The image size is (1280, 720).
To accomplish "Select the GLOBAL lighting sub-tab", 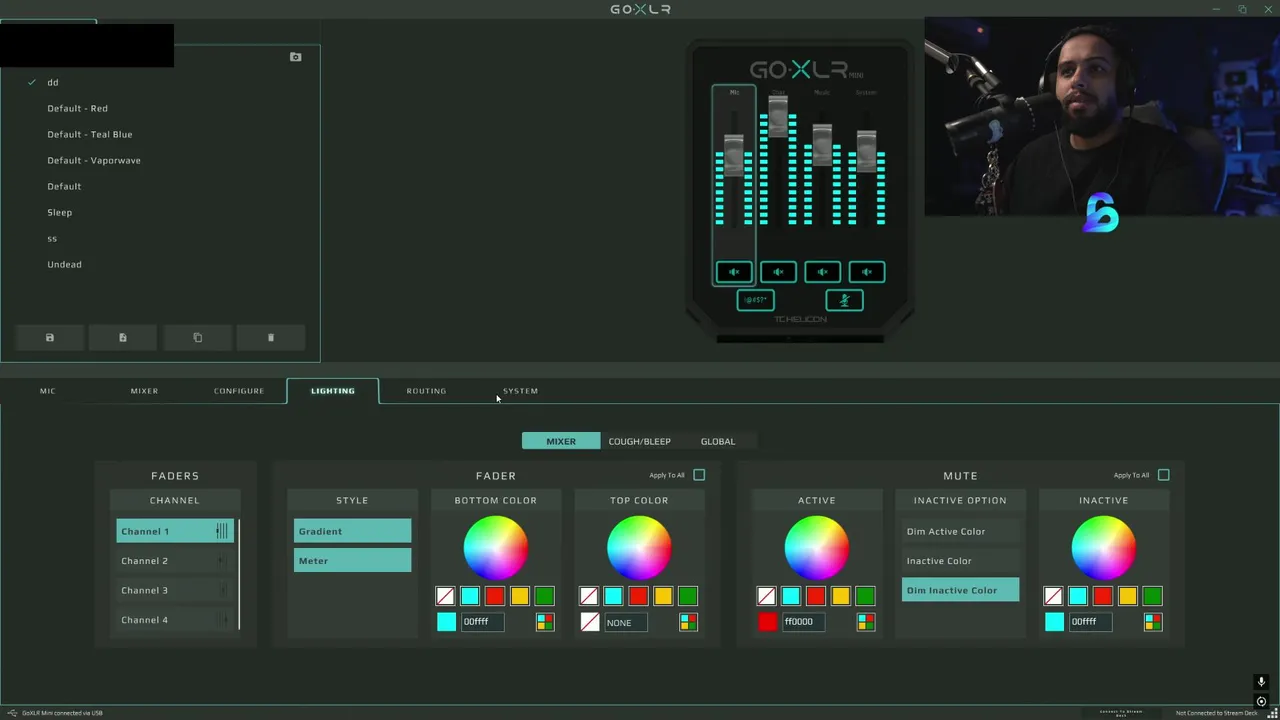I will (x=718, y=441).
